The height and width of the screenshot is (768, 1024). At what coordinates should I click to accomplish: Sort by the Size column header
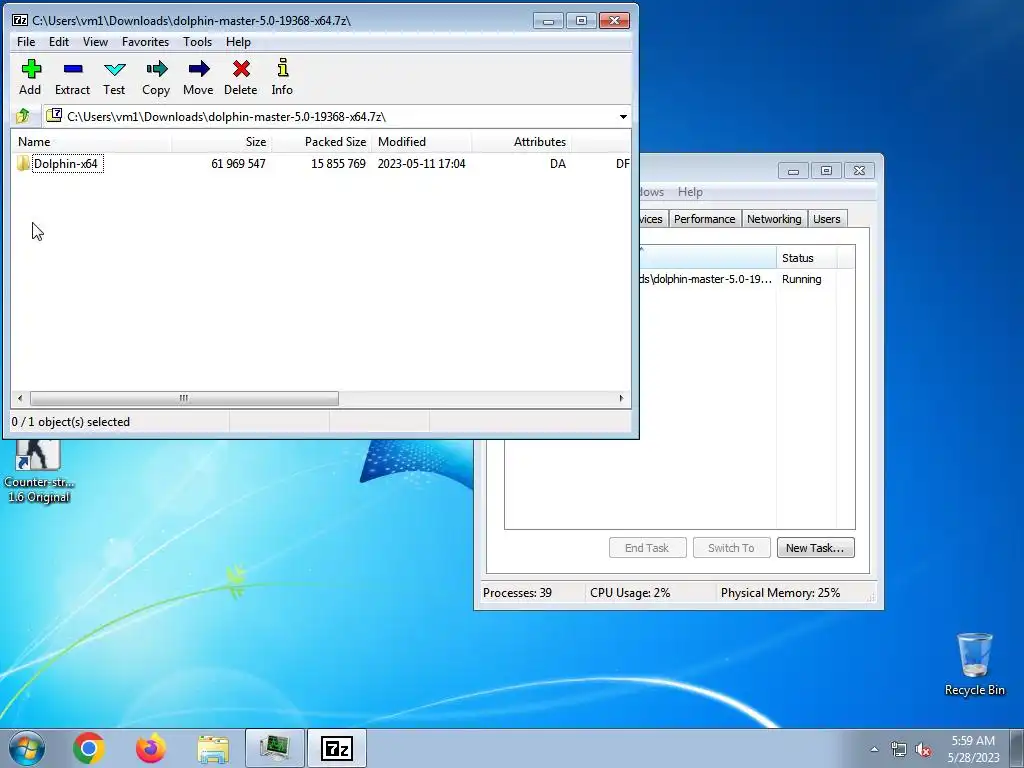coord(221,142)
